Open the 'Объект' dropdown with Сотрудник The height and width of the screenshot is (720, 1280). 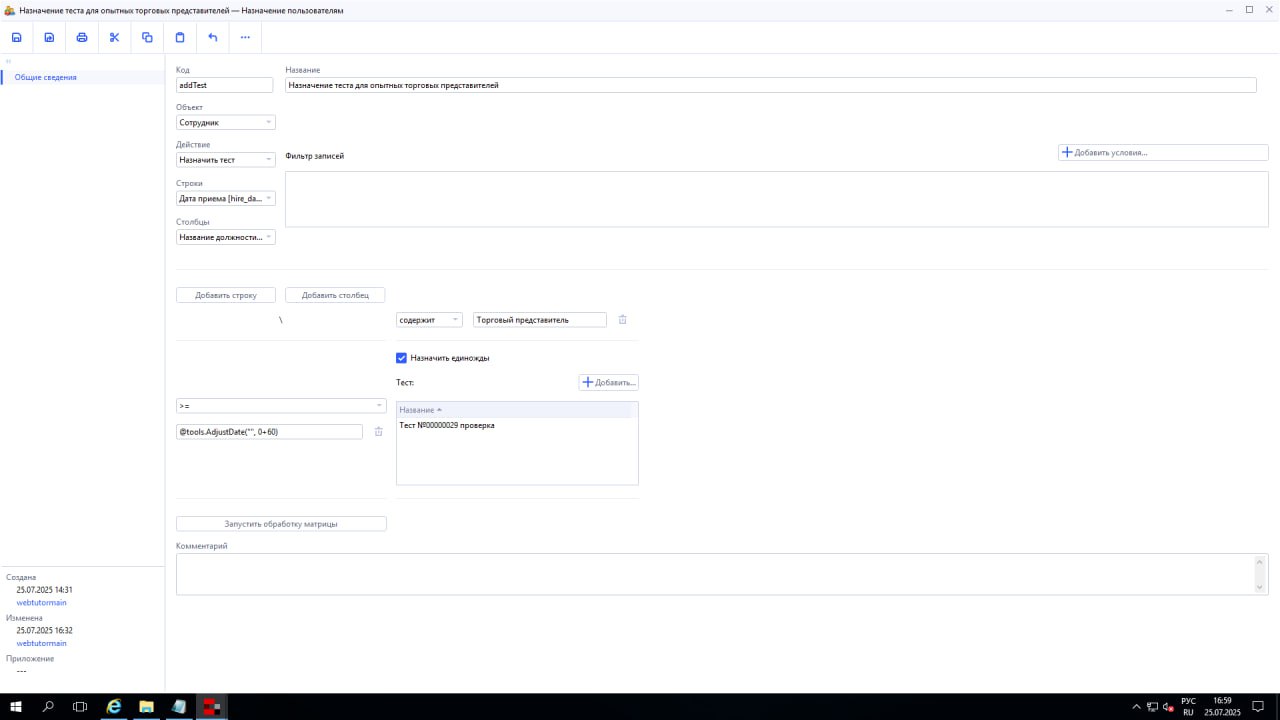[225, 123]
